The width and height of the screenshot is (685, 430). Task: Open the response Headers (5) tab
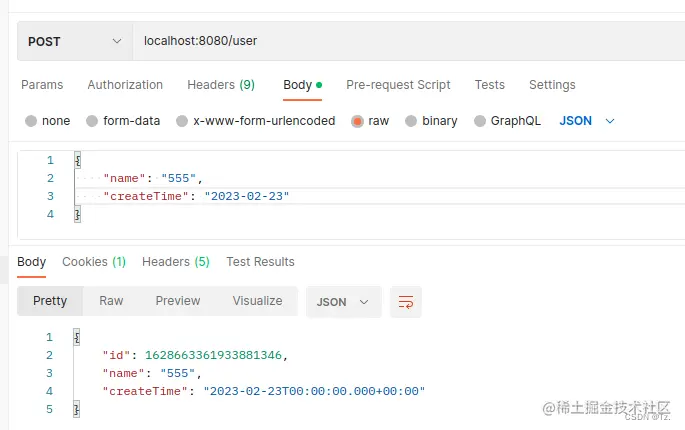(x=176, y=262)
